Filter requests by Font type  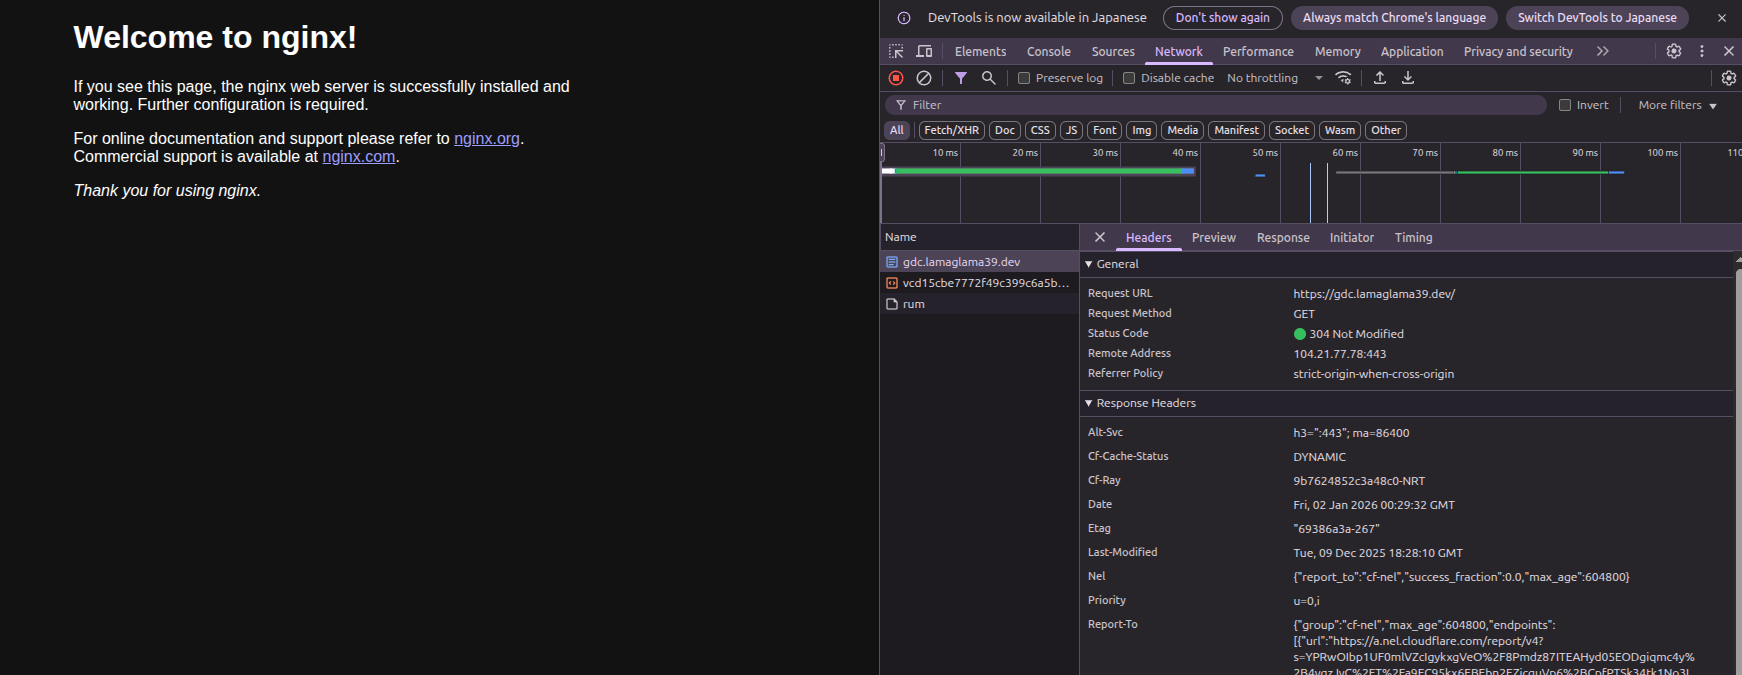[x=1105, y=130]
